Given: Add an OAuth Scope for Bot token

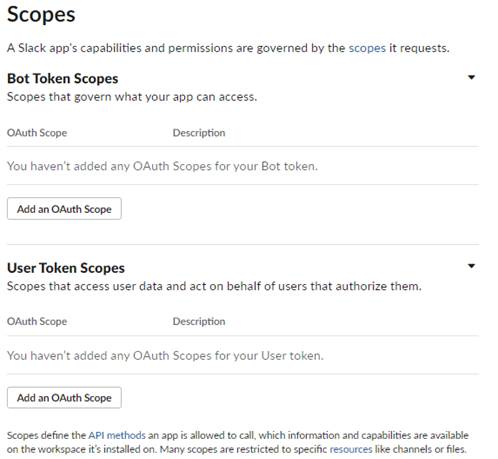Looking at the screenshot, I should [64, 209].
